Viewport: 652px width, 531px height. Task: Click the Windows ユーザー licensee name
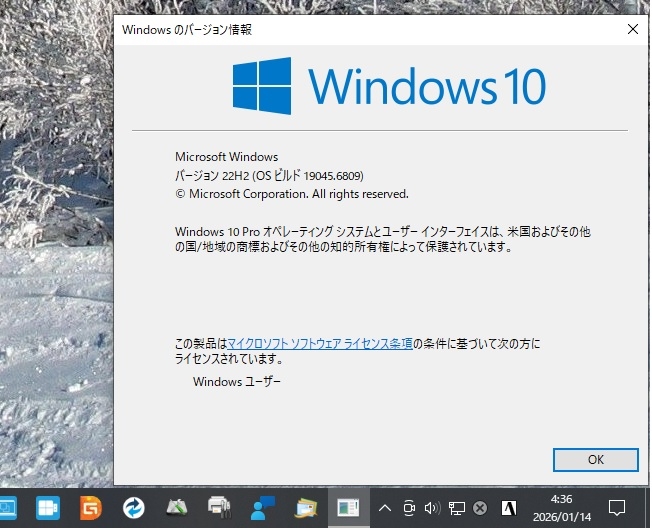point(237,381)
